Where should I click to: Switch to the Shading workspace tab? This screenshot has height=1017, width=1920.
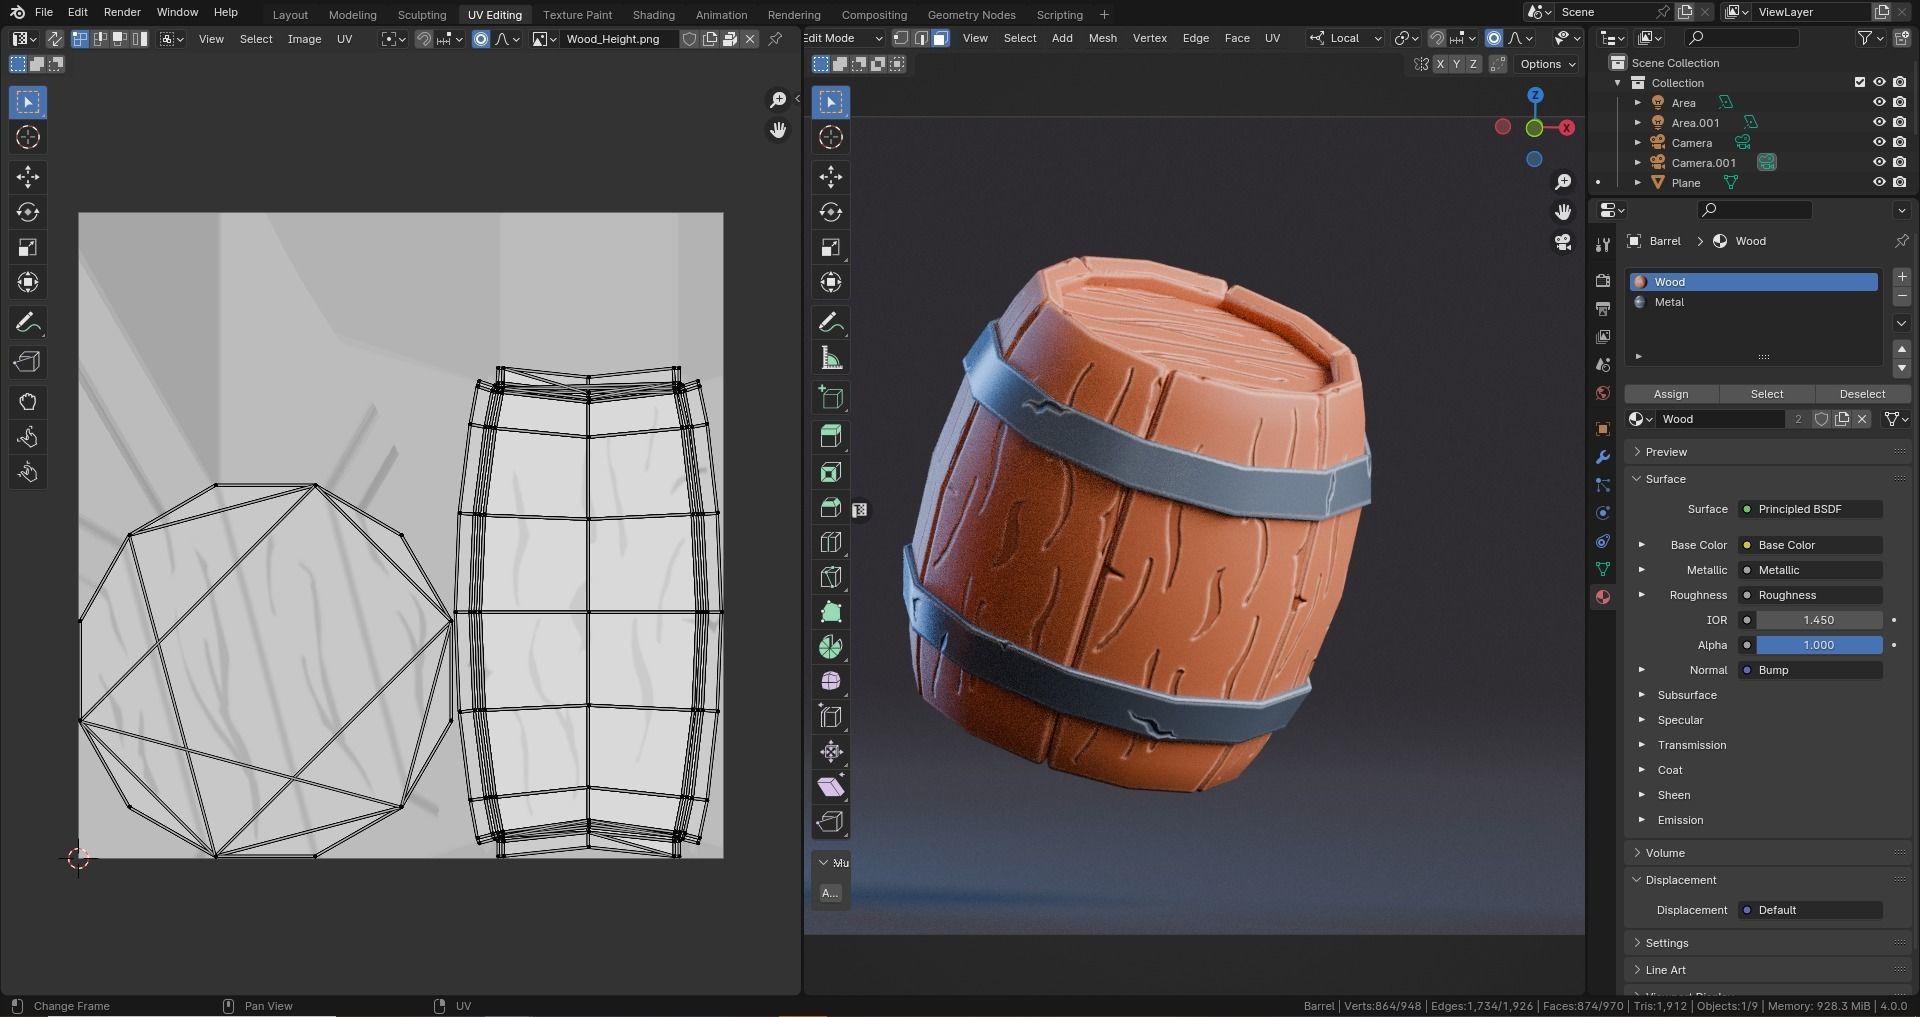[x=653, y=15]
